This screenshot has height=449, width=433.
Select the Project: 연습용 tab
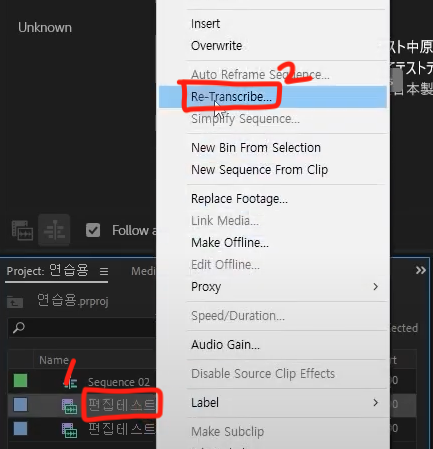coord(48,271)
